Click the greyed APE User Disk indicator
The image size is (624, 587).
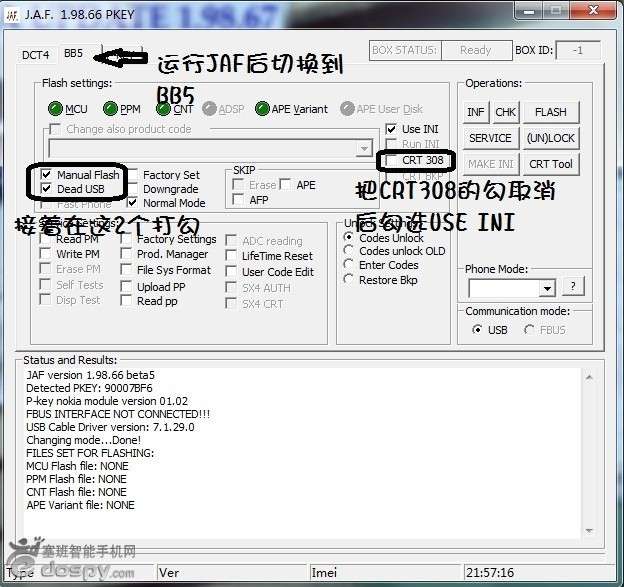coord(347,109)
